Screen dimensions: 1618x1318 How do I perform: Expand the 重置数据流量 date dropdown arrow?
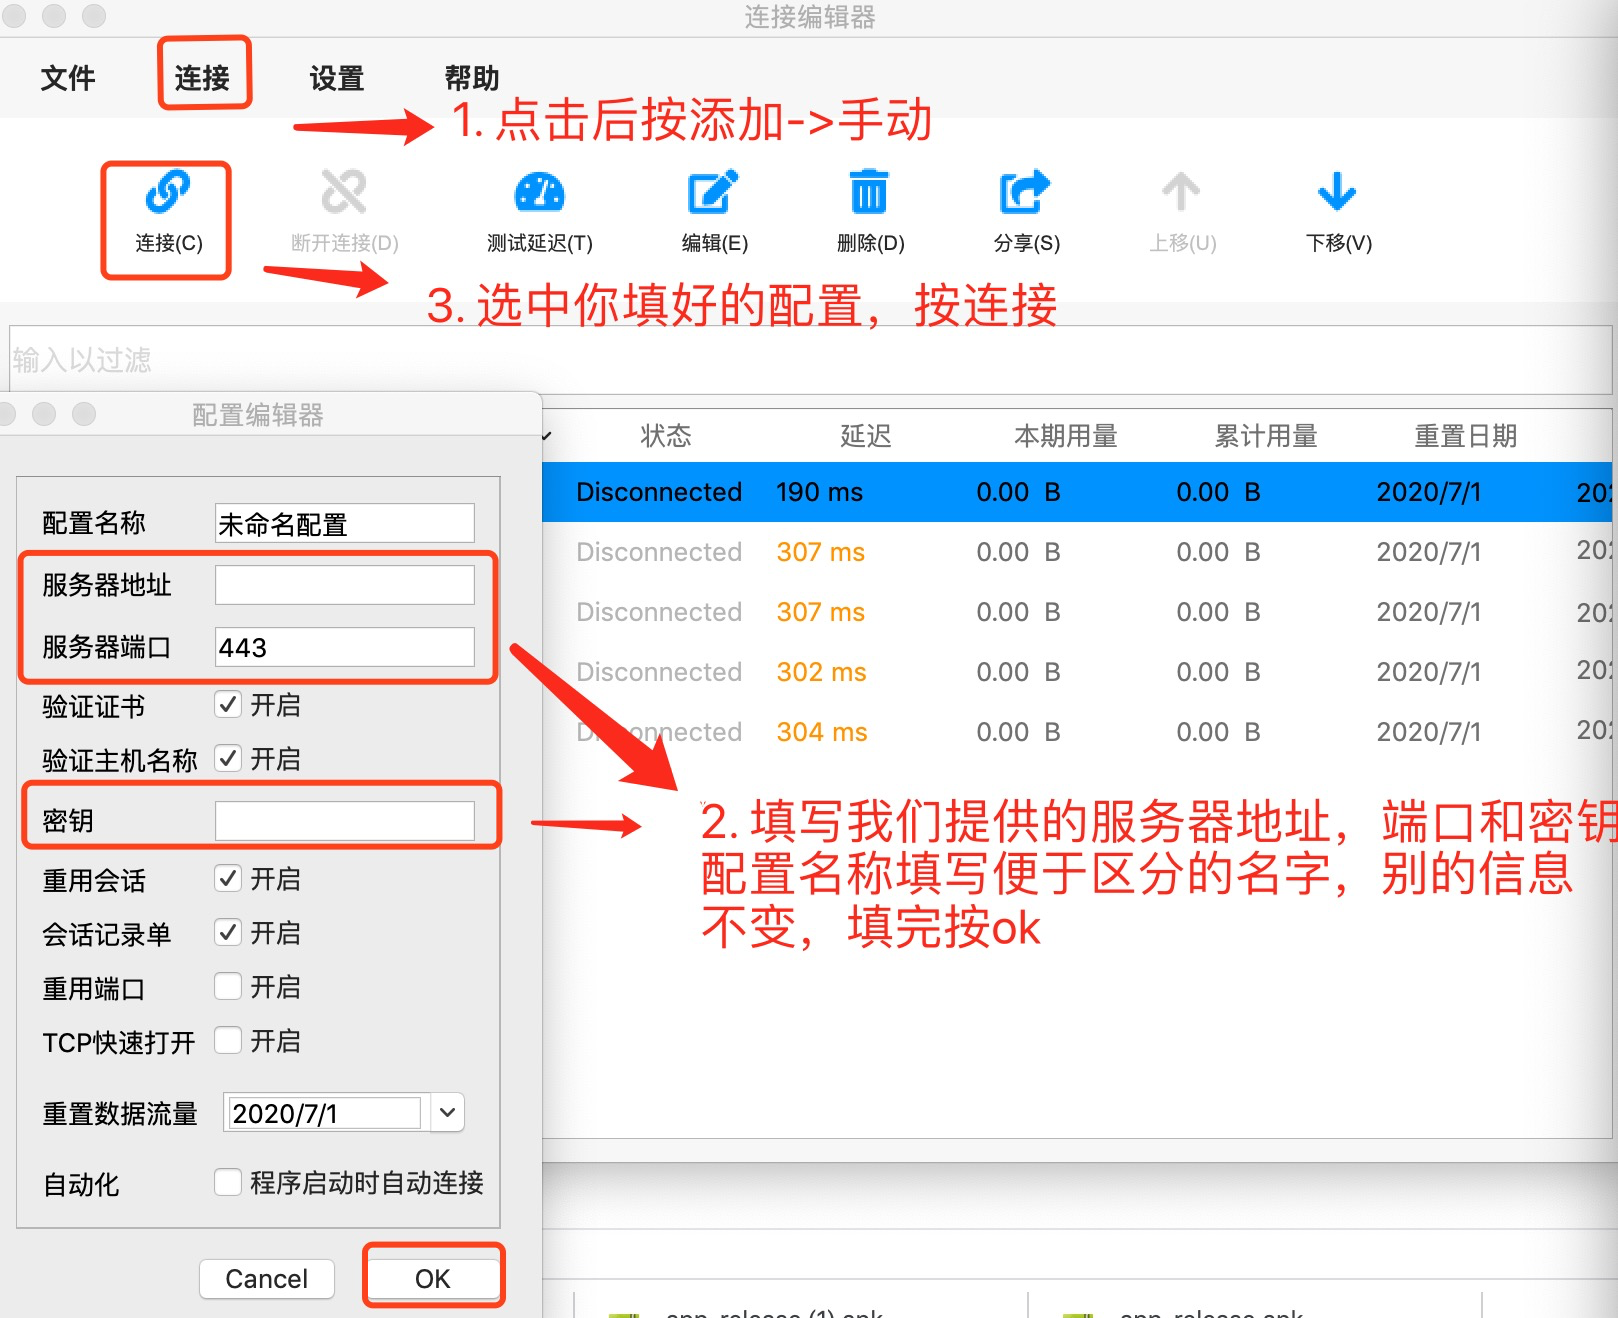447,1113
